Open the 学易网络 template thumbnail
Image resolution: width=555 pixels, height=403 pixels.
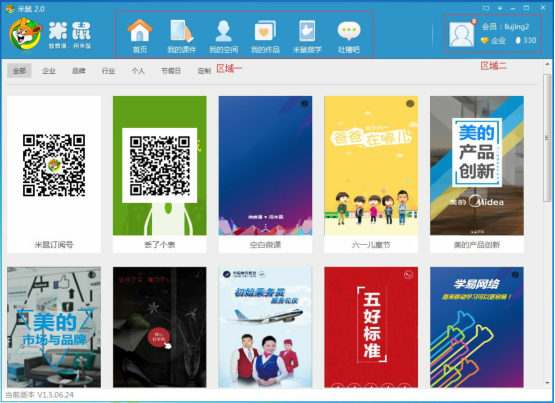tap(477, 327)
